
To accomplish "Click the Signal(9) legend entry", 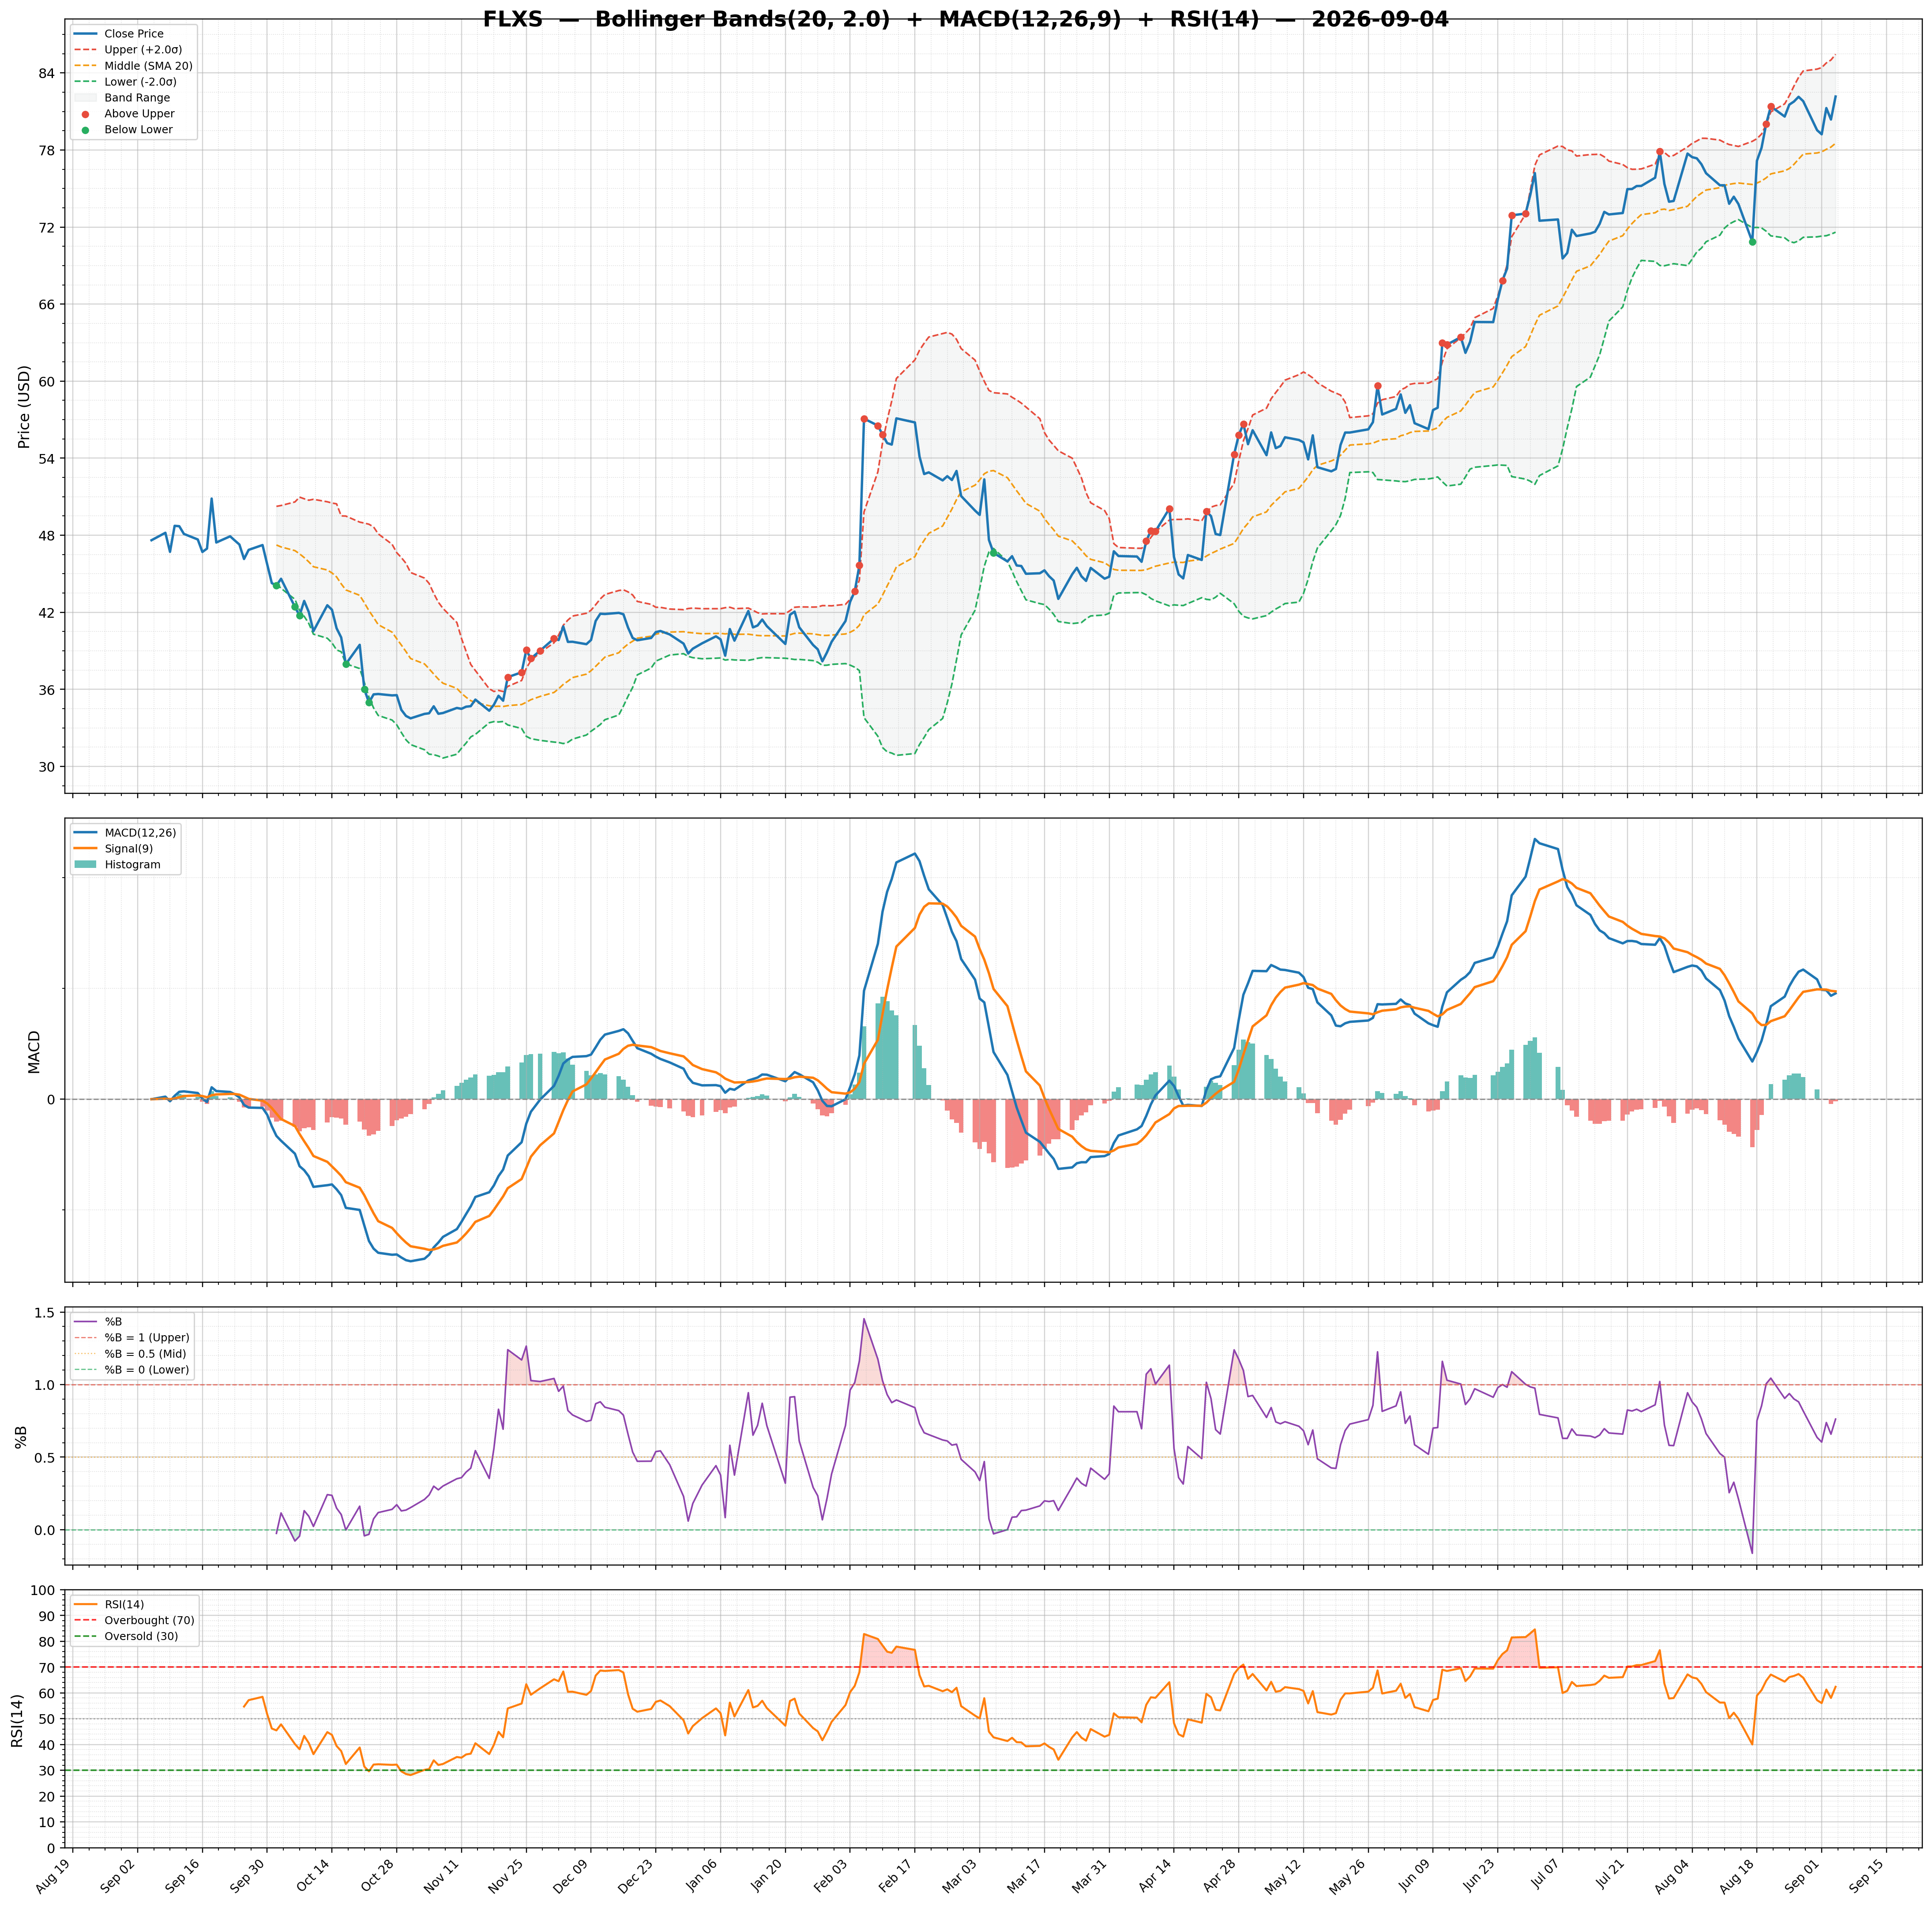I will tap(114, 849).
